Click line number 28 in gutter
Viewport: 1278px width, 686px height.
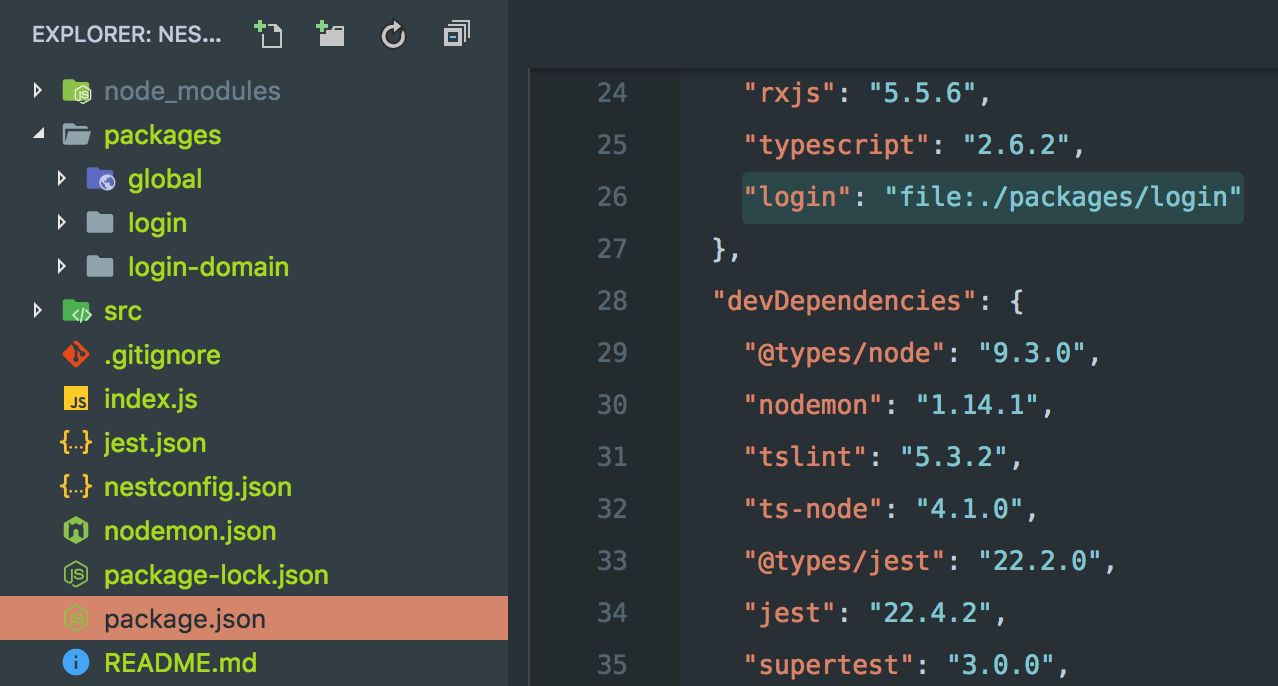coord(611,301)
